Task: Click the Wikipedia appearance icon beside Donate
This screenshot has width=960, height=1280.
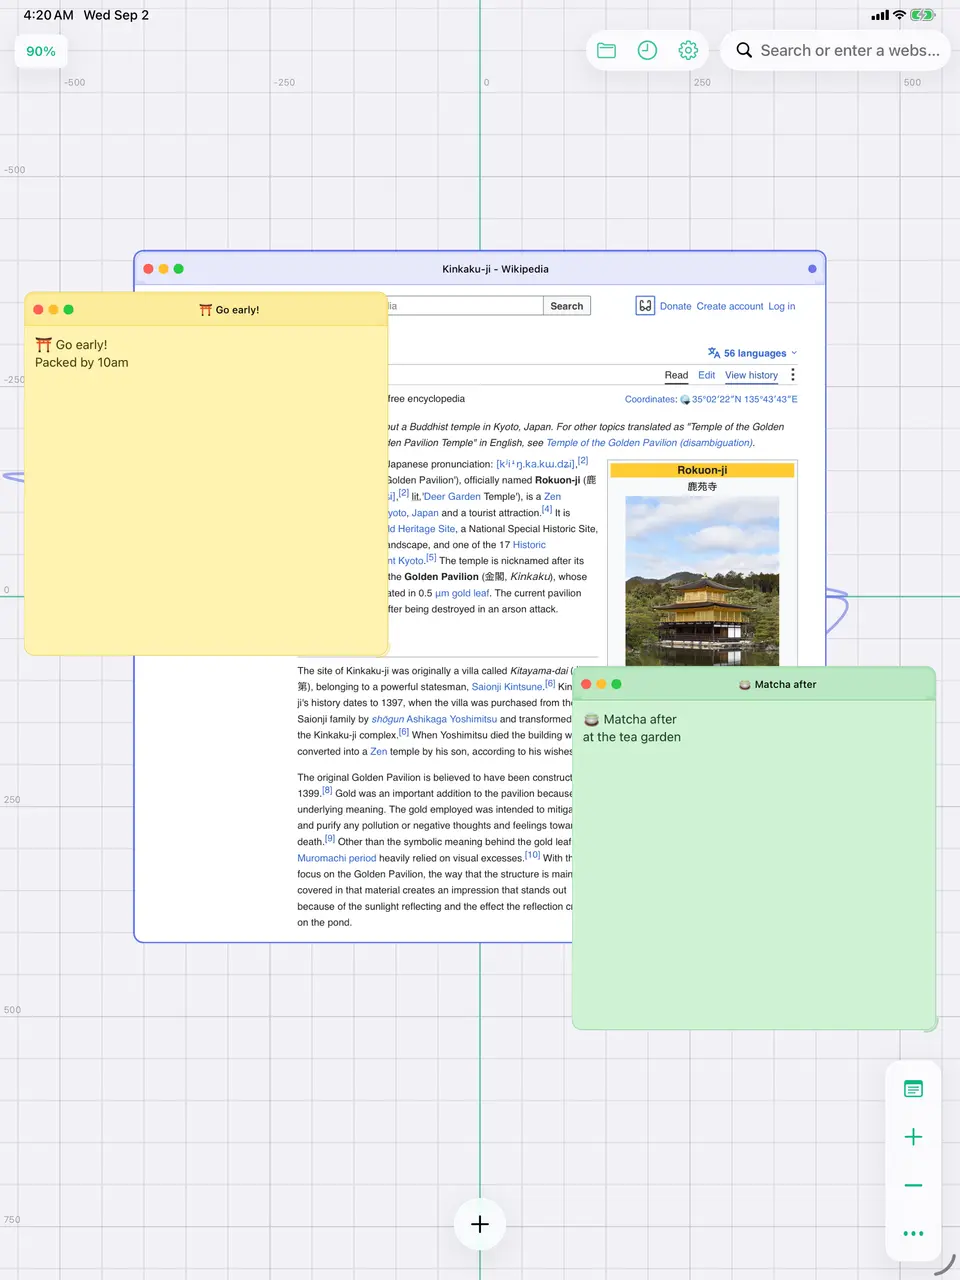Action: [x=645, y=306]
